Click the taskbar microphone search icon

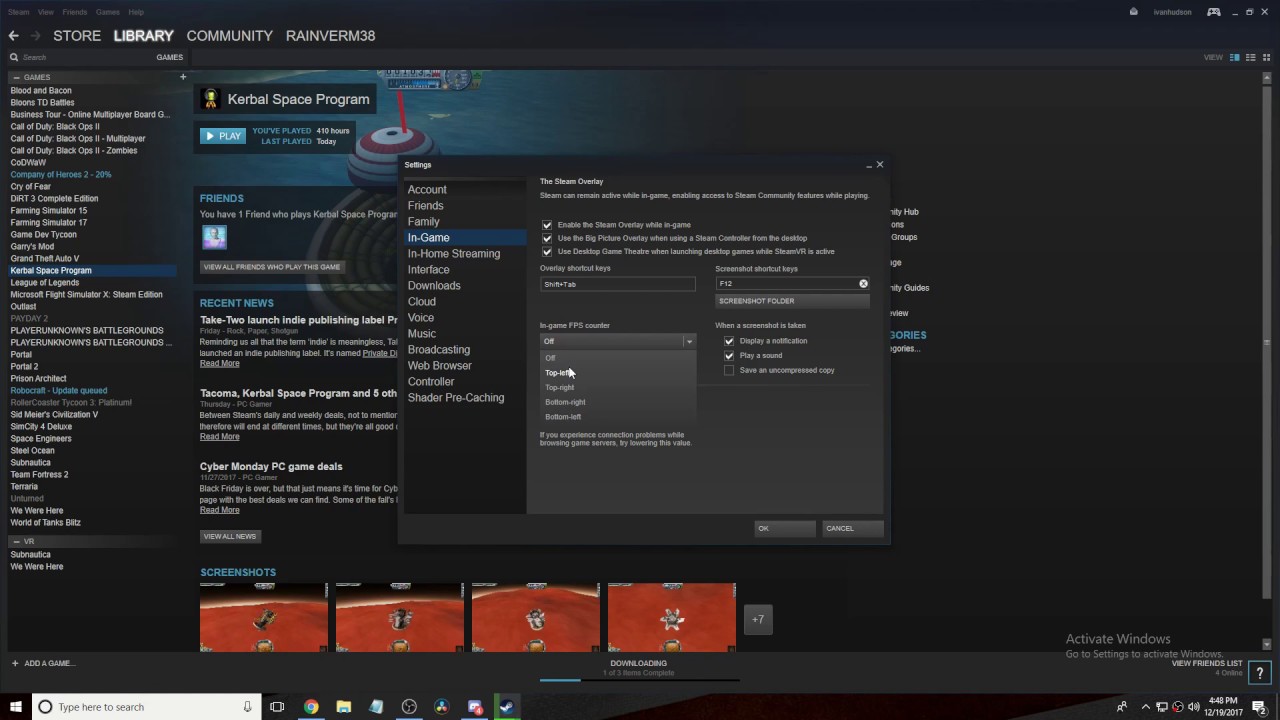coord(247,707)
